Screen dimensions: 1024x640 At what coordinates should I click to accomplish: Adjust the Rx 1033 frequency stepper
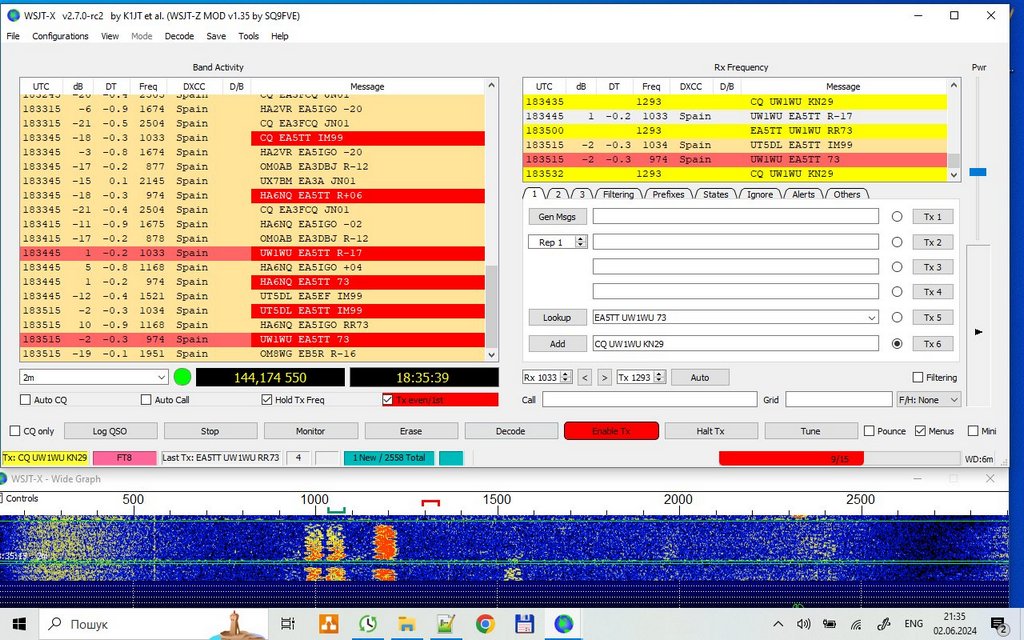566,377
